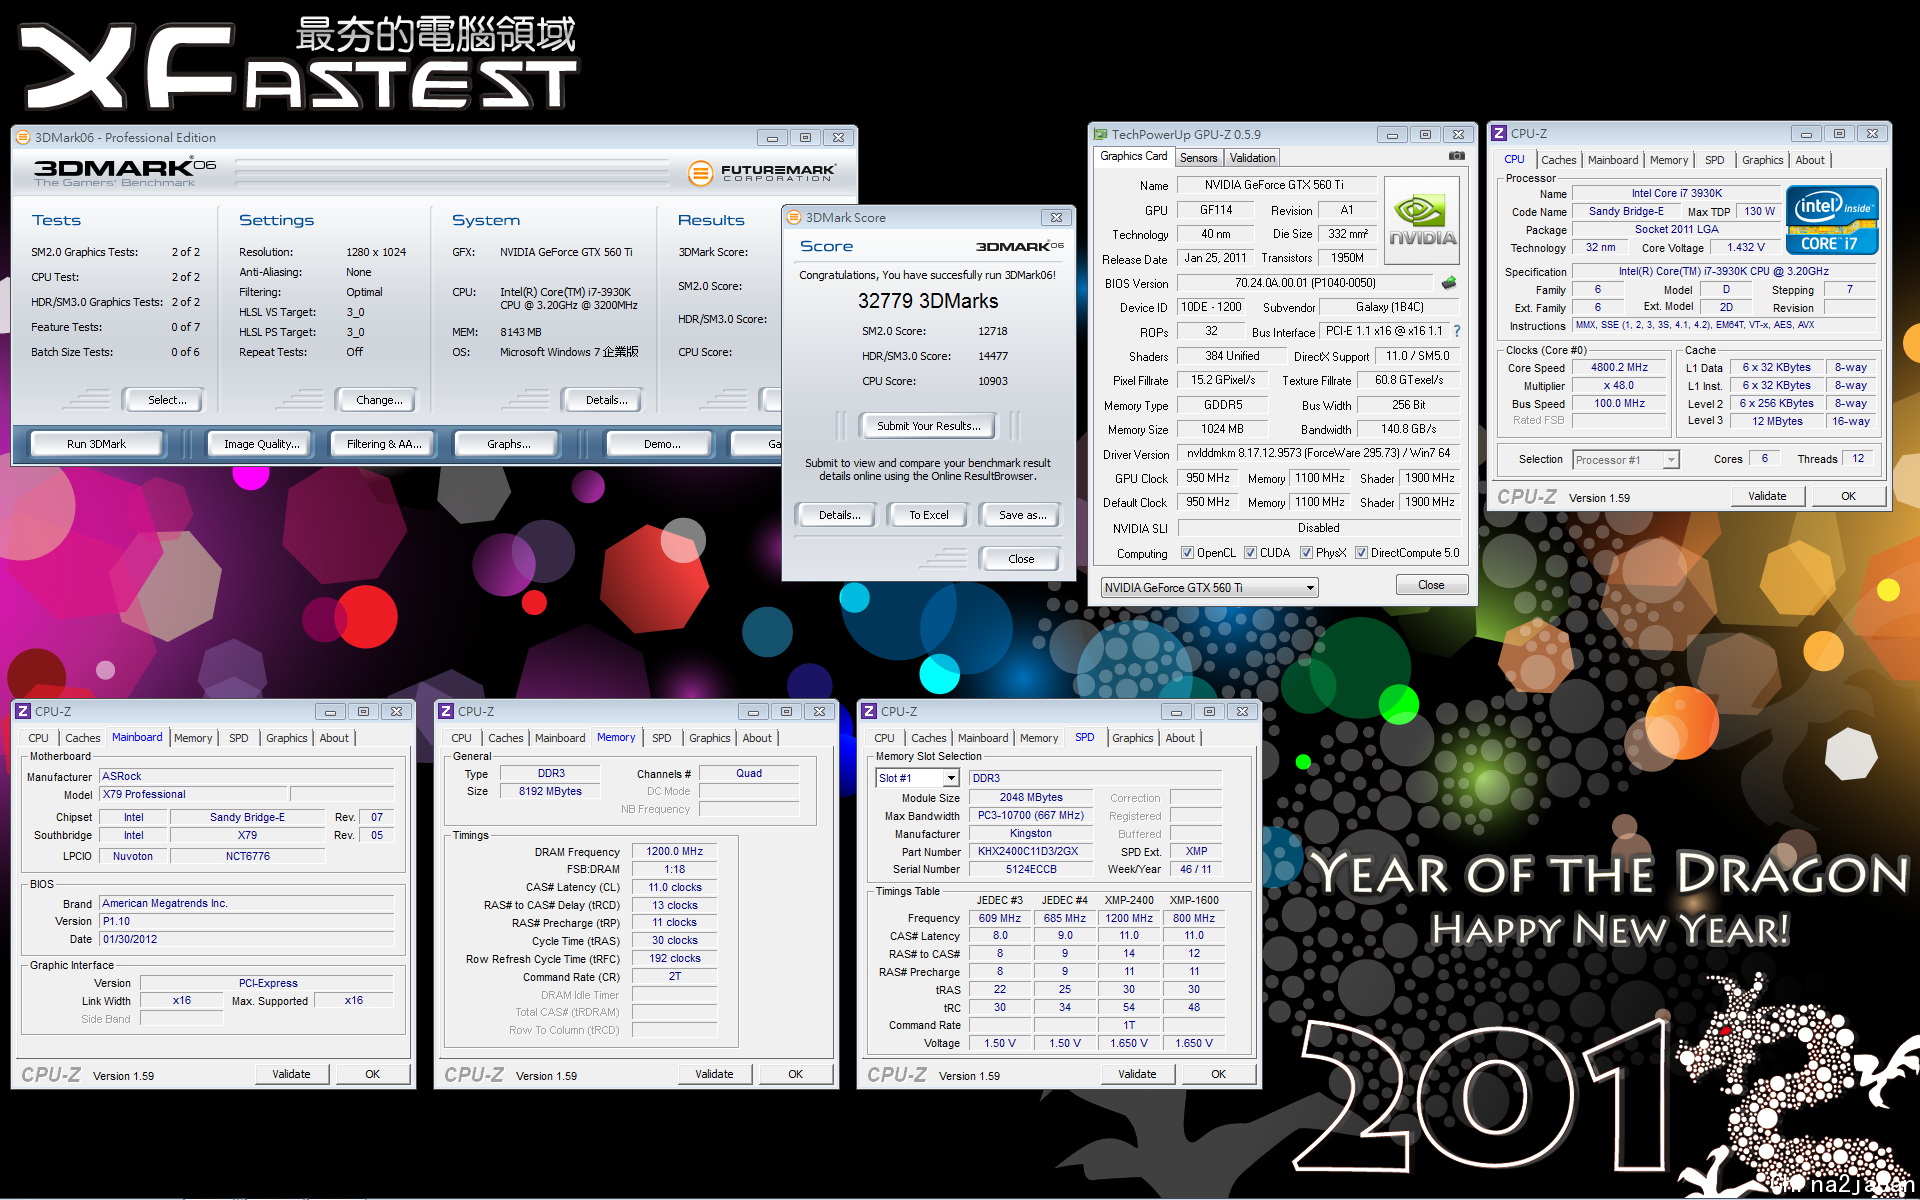
Task: Click the GPU-Z screenshot camera icon
Action: [1456, 156]
